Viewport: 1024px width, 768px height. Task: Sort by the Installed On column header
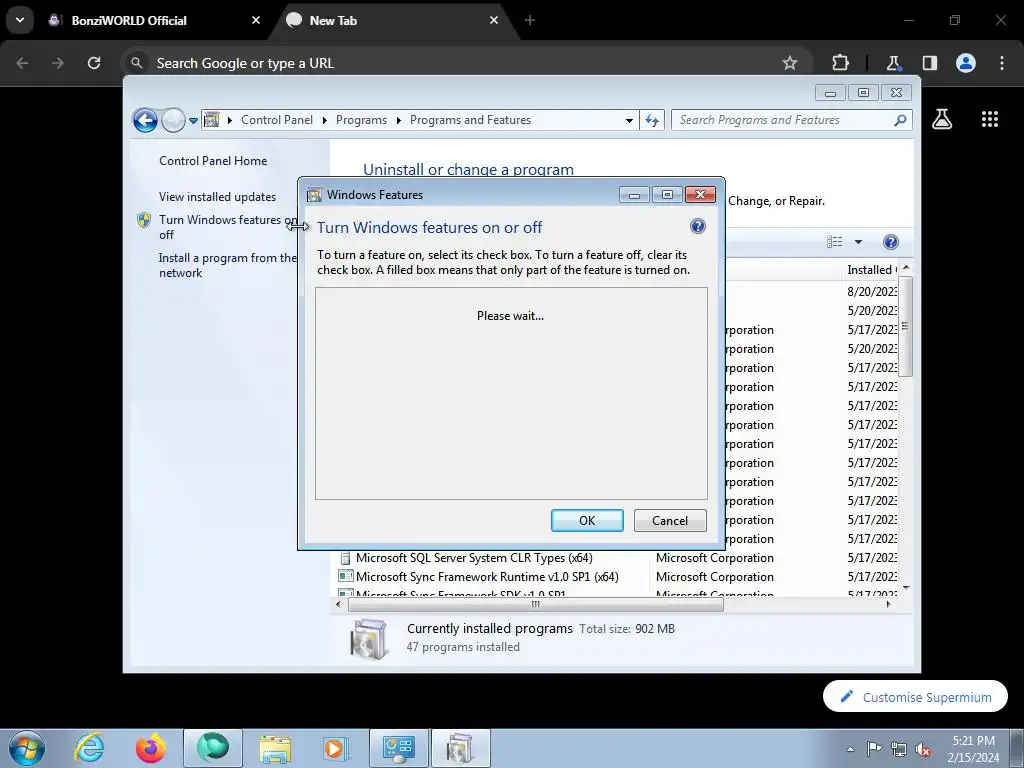click(x=871, y=270)
